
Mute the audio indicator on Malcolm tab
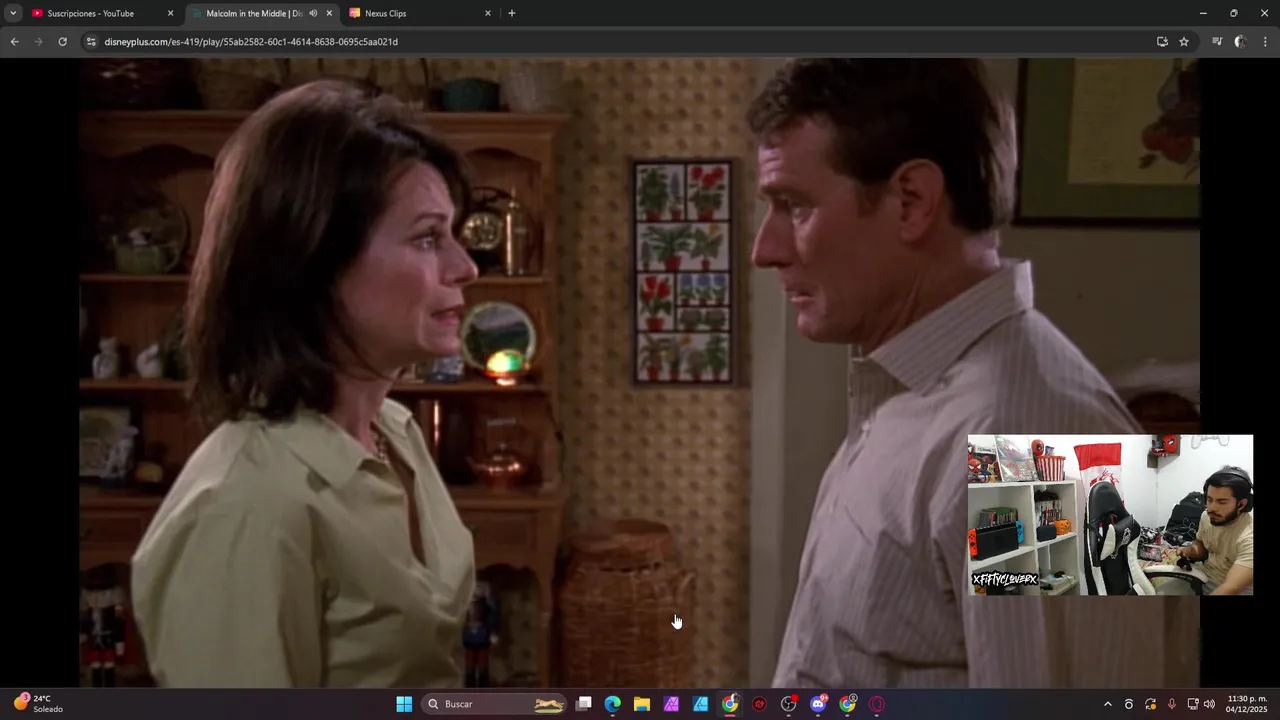[x=313, y=13]
